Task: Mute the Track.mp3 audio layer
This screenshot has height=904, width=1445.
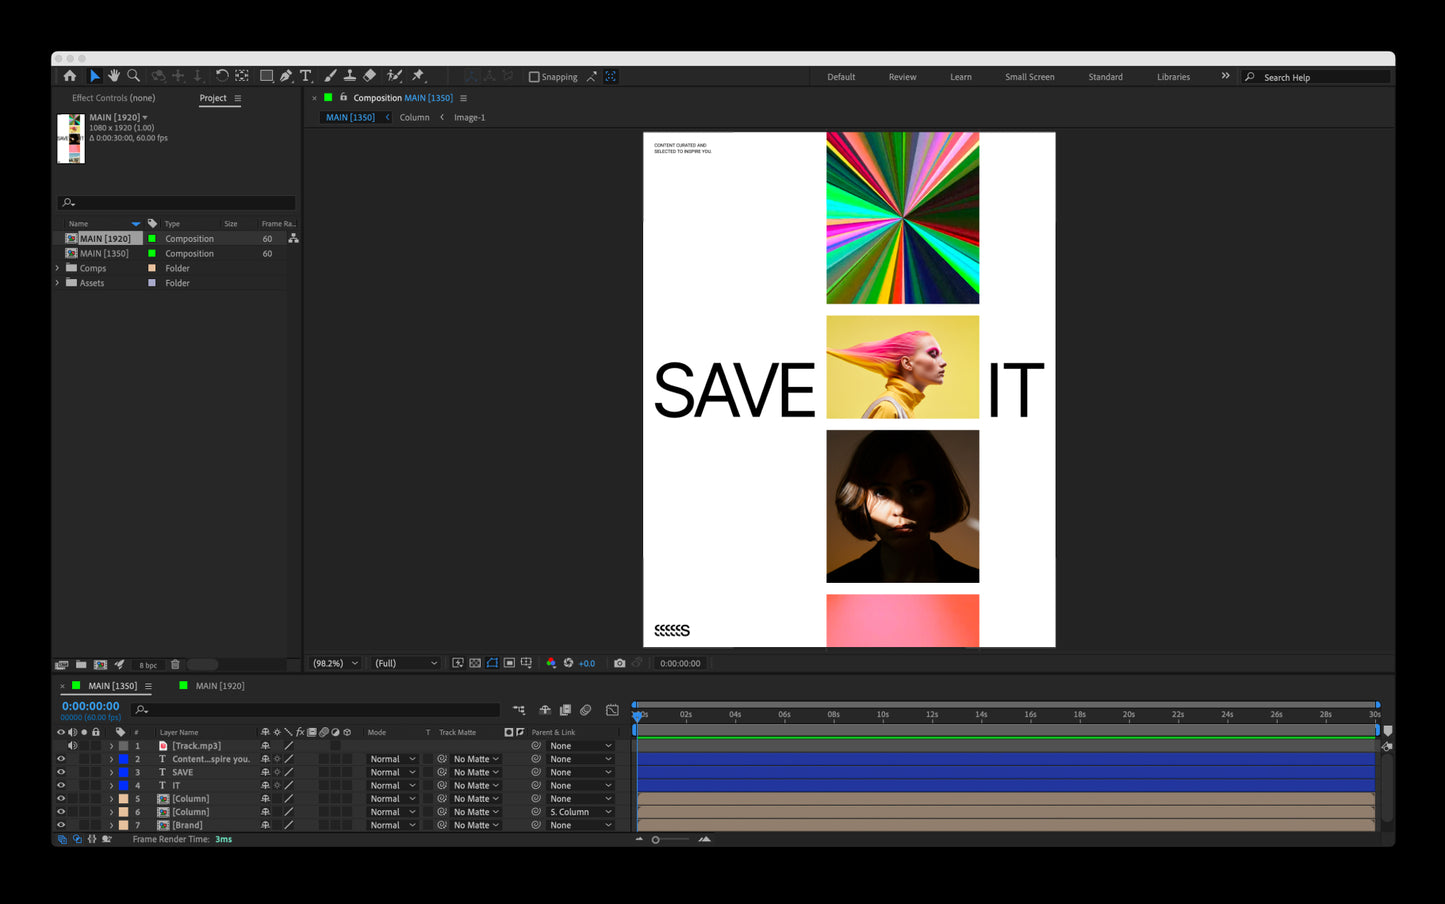Action: pos(72,746)
